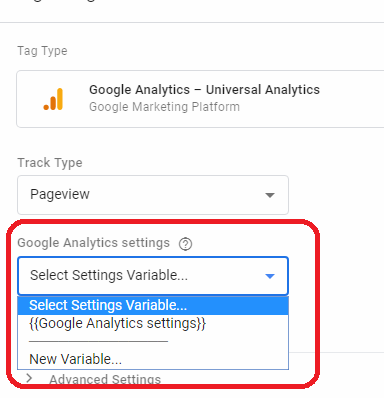Viewport: 384px width, 398px height.
Task: Click the Track Type field label
Action: point(50,163)
